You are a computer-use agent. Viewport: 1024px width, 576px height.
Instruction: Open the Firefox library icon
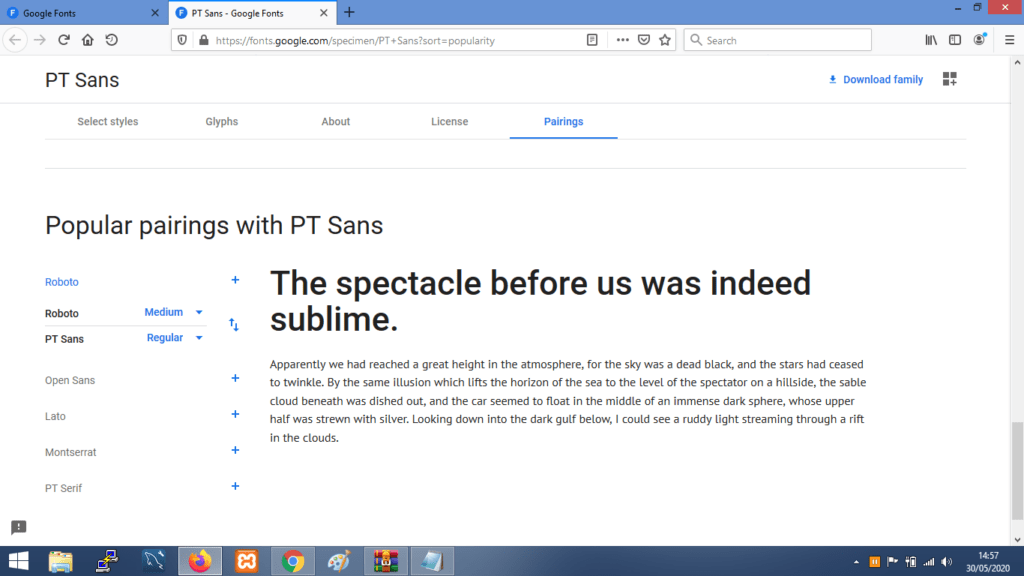pos(931,40)
